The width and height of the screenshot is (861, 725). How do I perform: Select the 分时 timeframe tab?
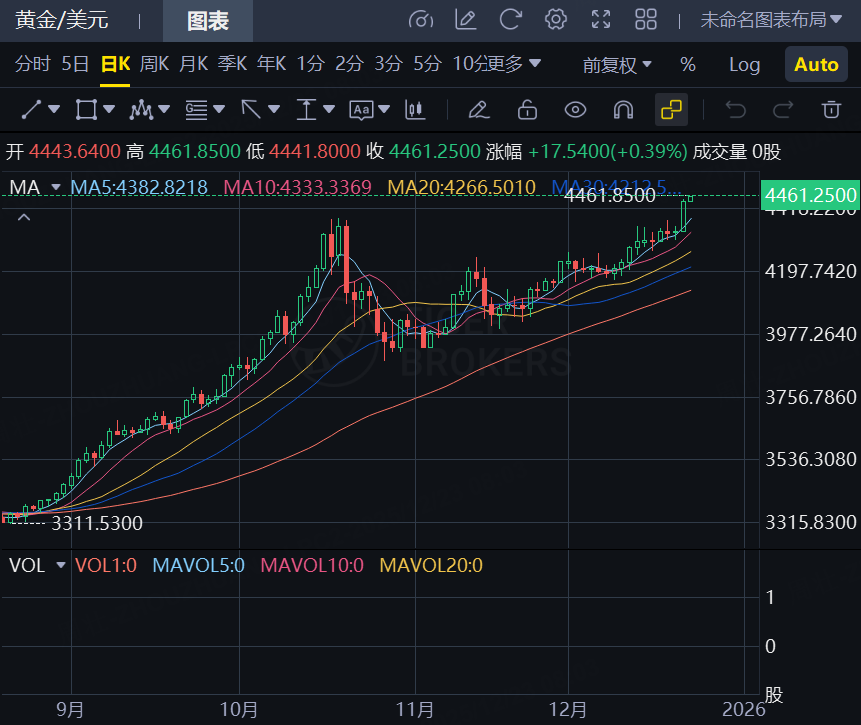(x=33, y=64)
